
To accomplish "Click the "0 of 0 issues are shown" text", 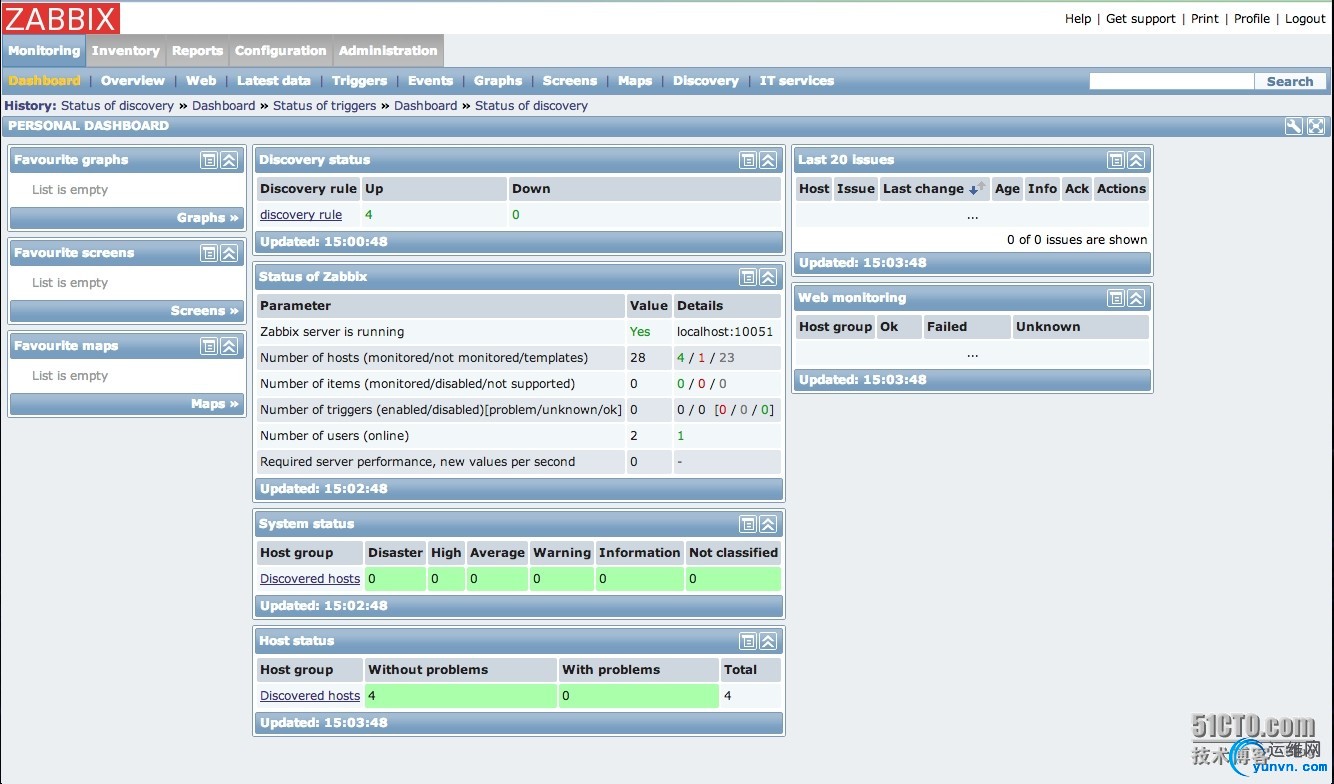I will (x=1077, y=240).
